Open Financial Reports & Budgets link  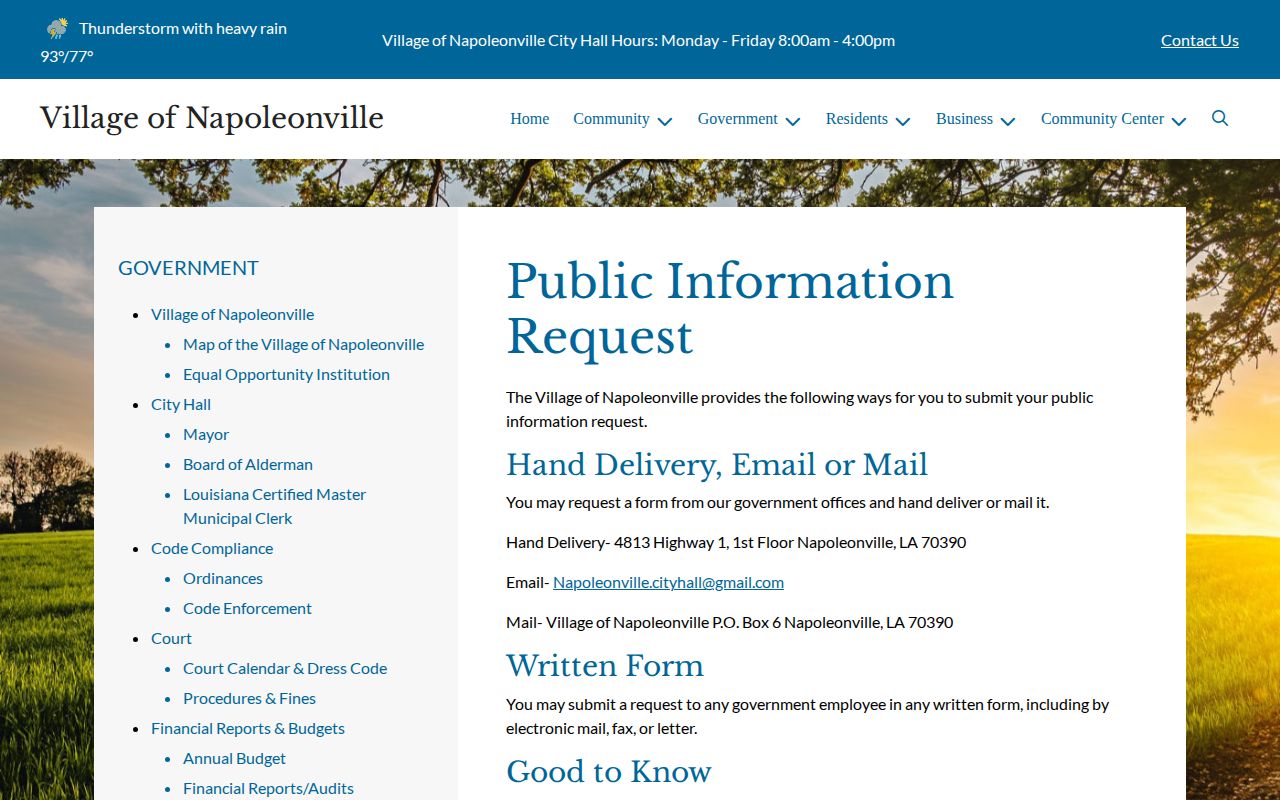[x=248, y=728]
